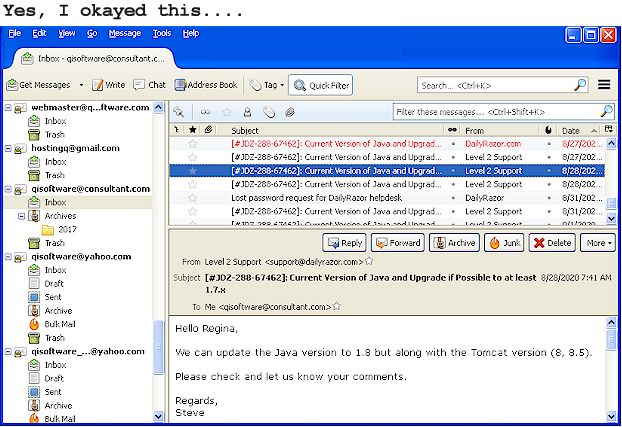
Task: Open the Address Book
Action: click(x=205, y=85)
